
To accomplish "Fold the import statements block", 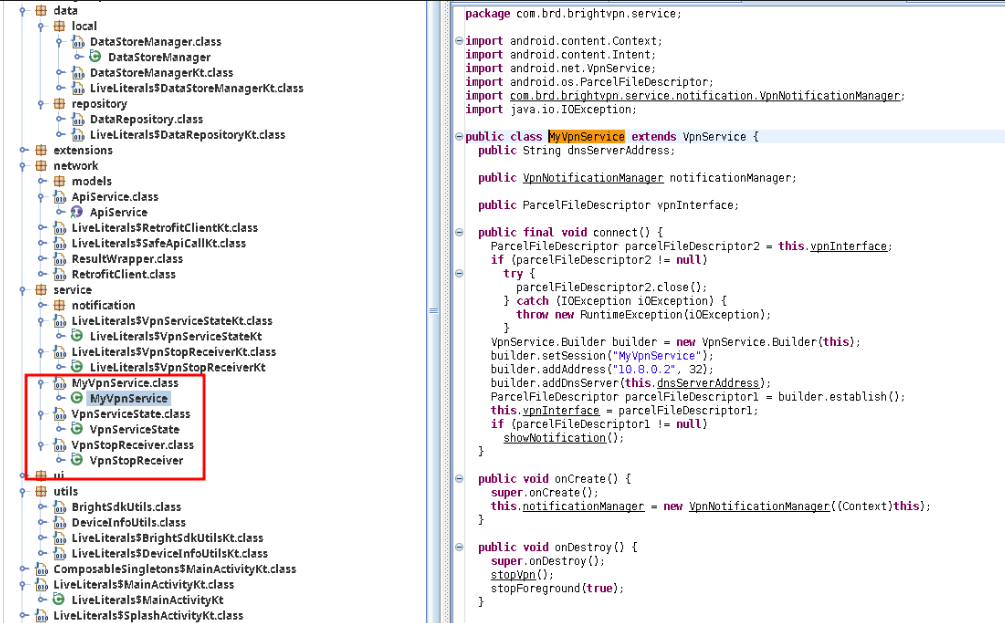I will click(458, 41).
